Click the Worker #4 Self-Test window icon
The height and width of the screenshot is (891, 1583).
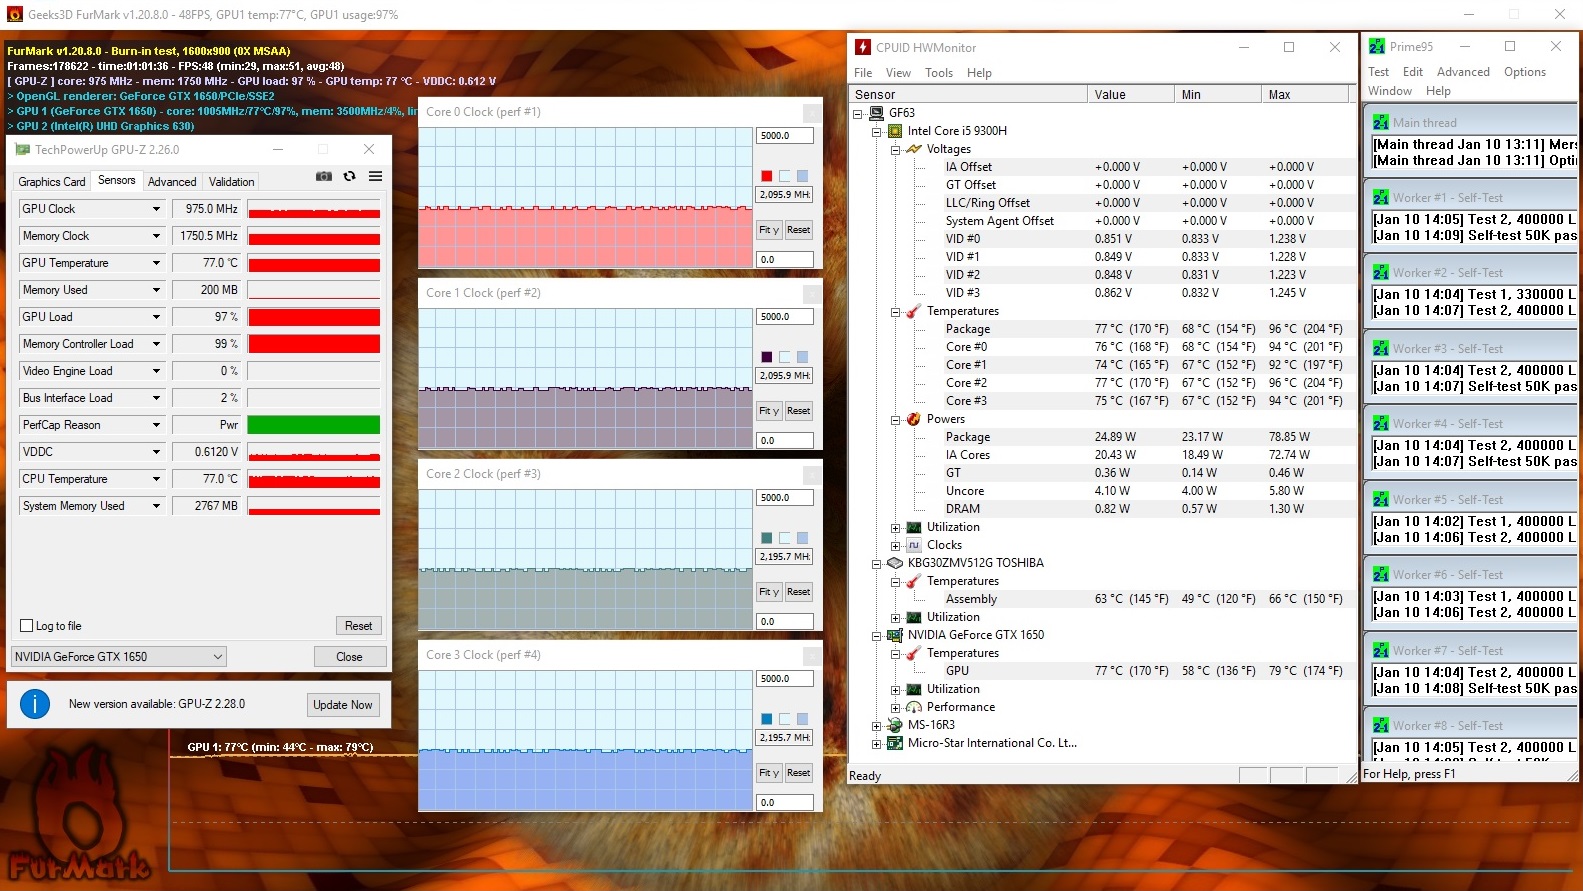tap(1381, 423)
